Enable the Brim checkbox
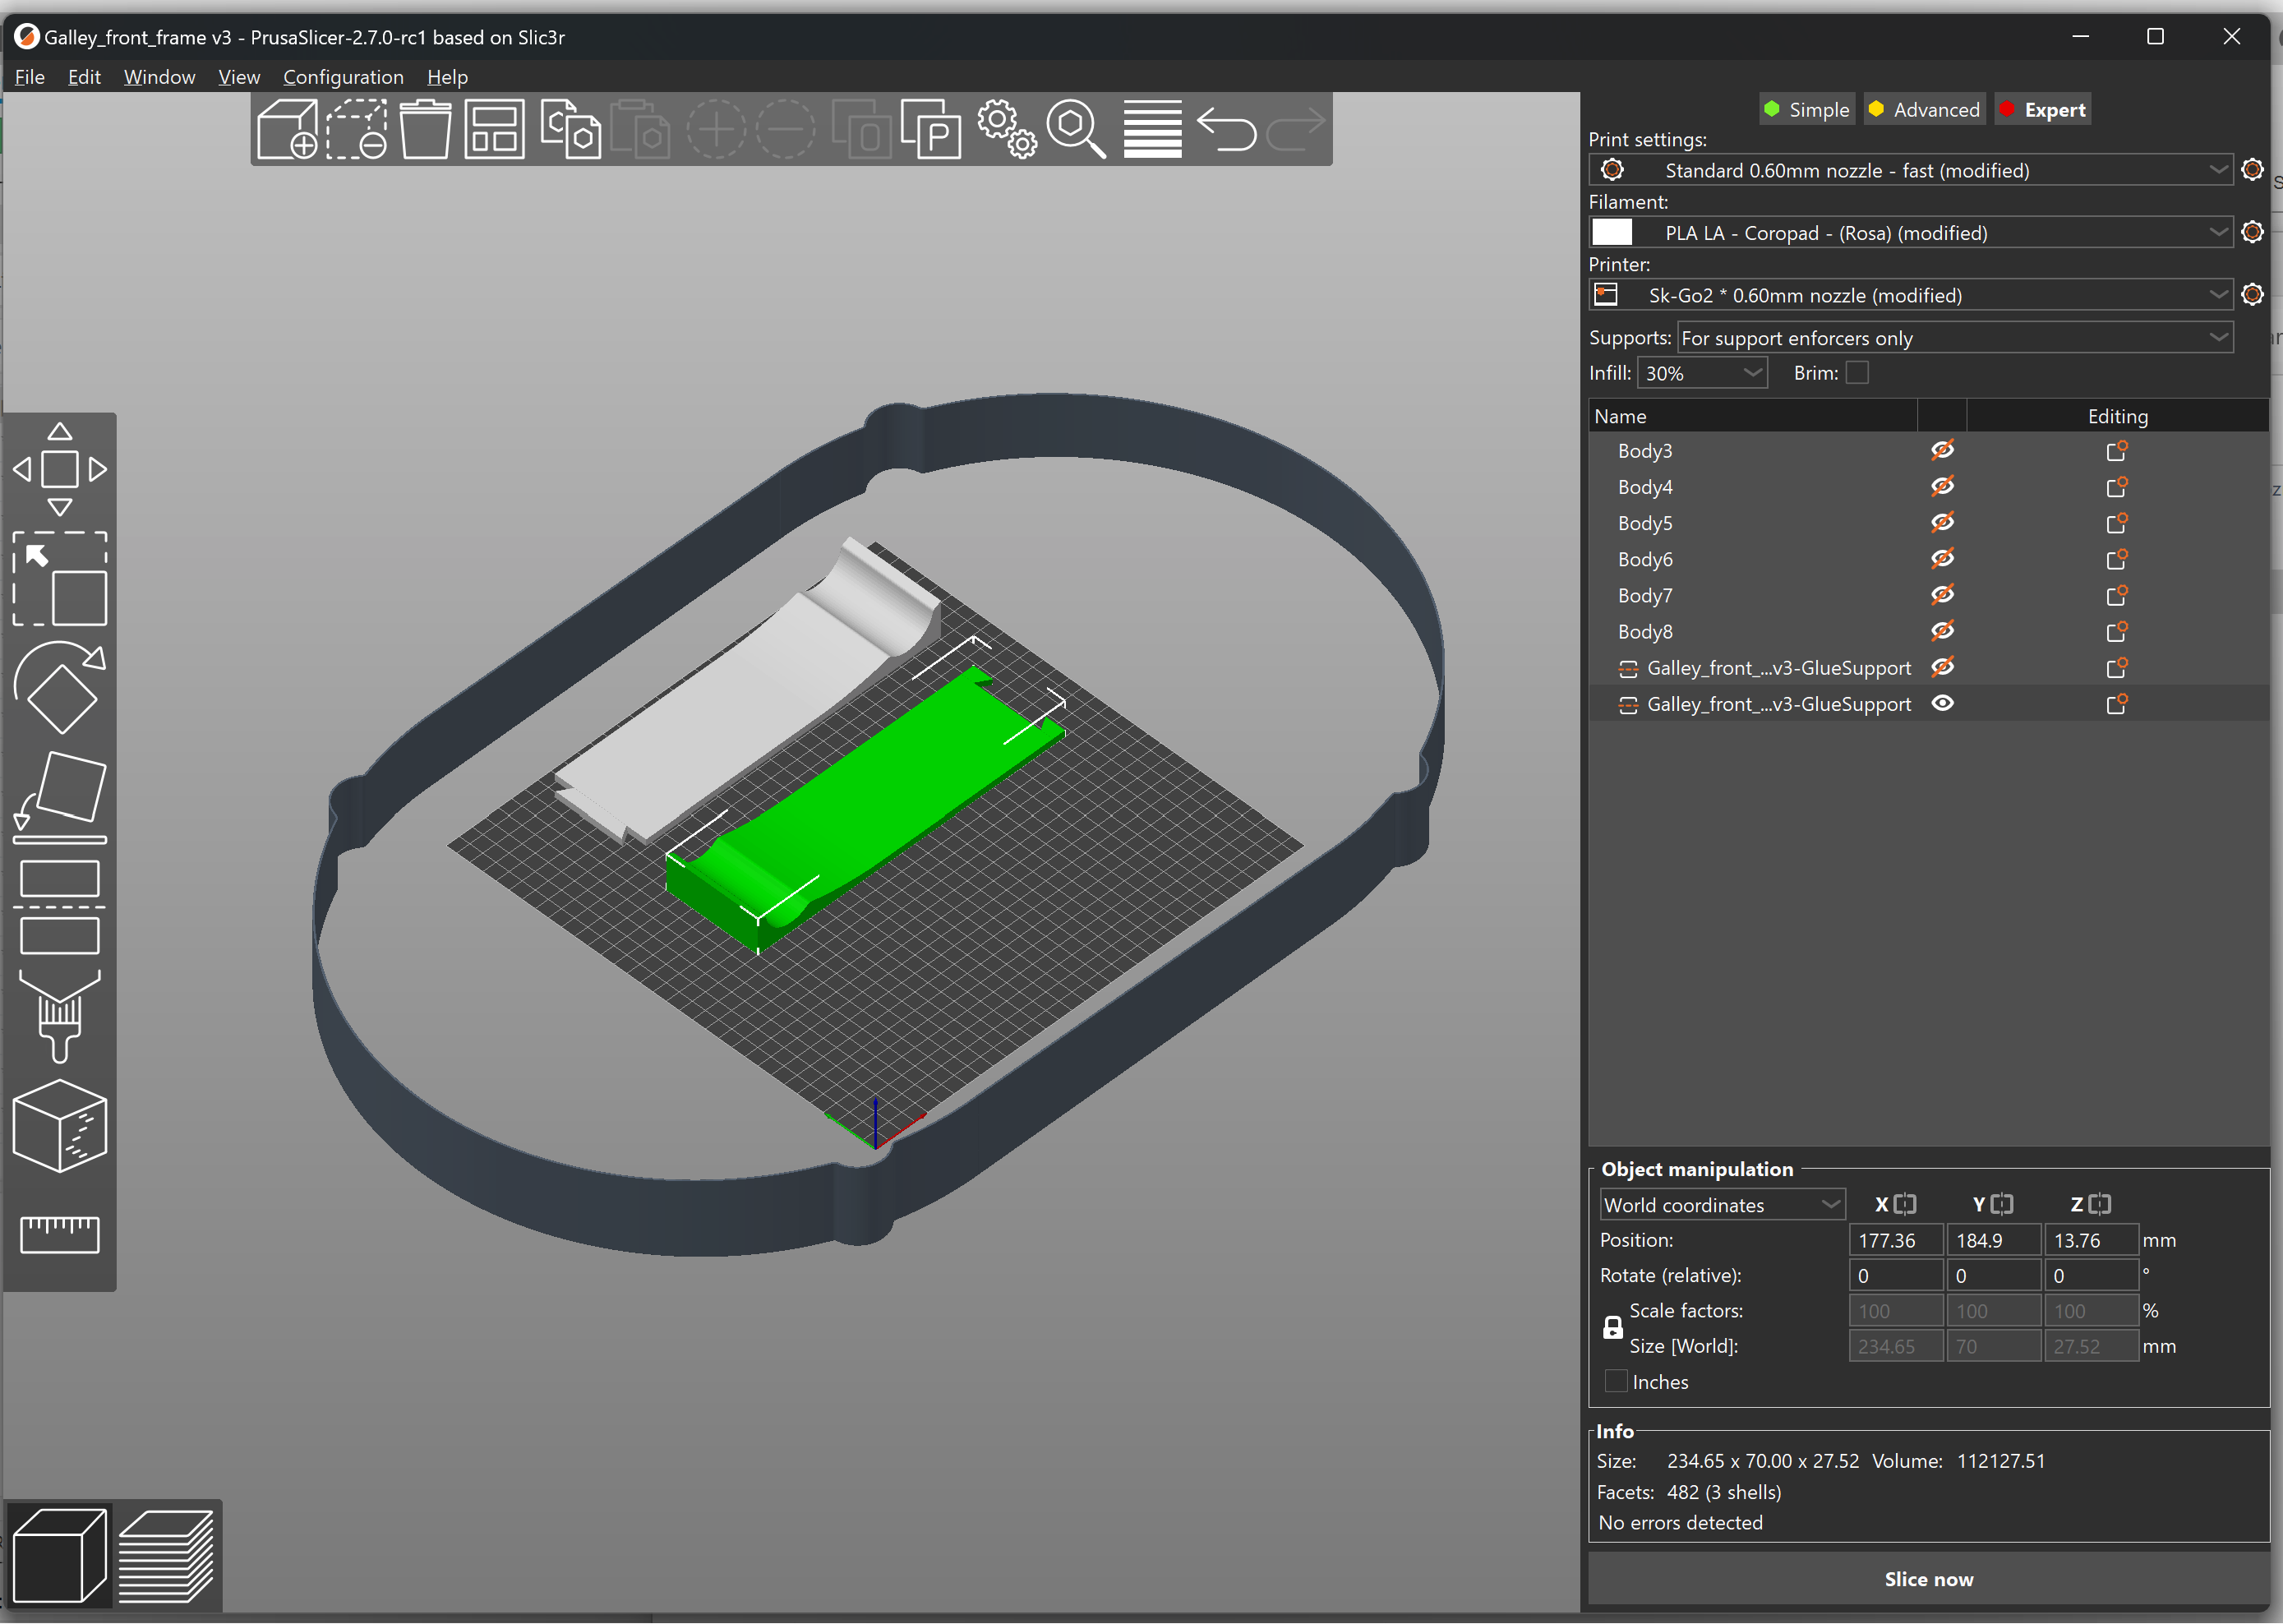The image size is (2283, 1624). click(x=1857, y=373)
